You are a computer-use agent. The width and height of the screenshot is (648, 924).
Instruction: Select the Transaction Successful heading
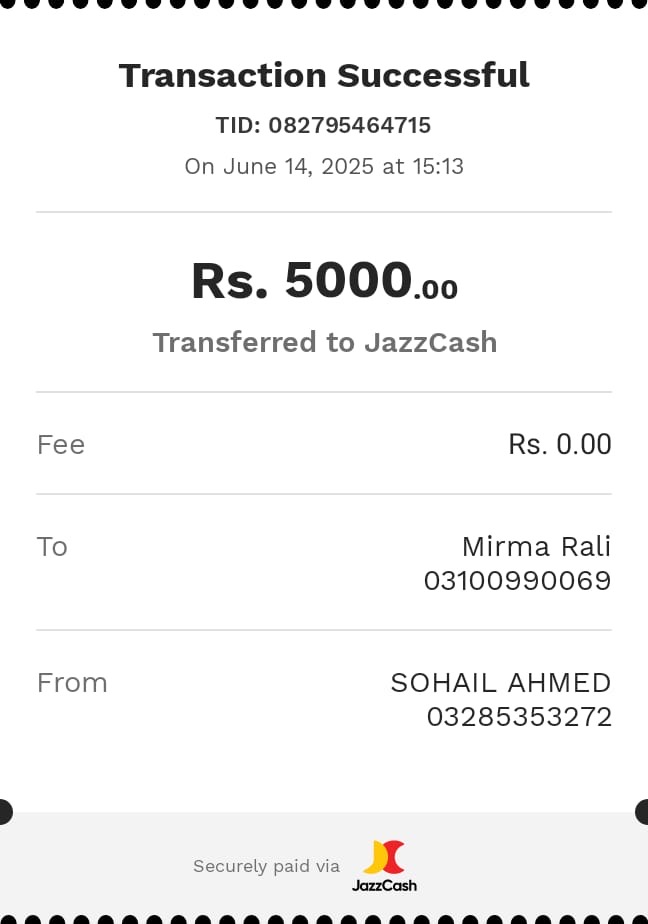coord(324,75)
